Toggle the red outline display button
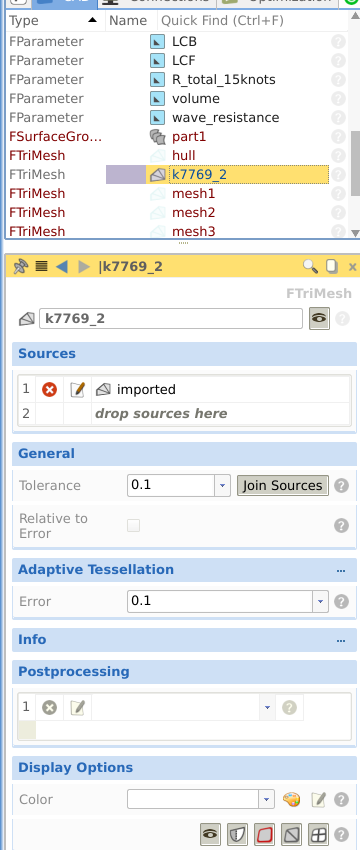The width and height of the screenshot is (360, 850). pos(264,835)
